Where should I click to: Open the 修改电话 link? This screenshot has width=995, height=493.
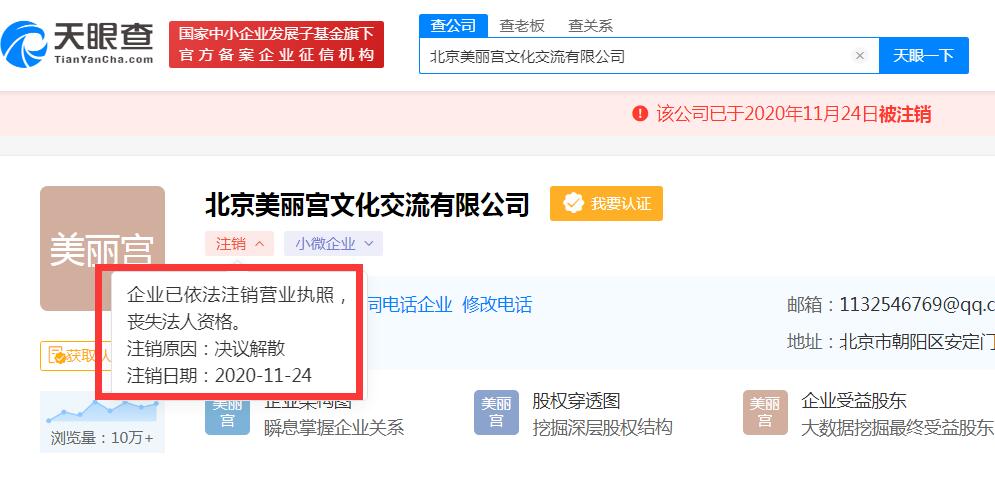497,305
